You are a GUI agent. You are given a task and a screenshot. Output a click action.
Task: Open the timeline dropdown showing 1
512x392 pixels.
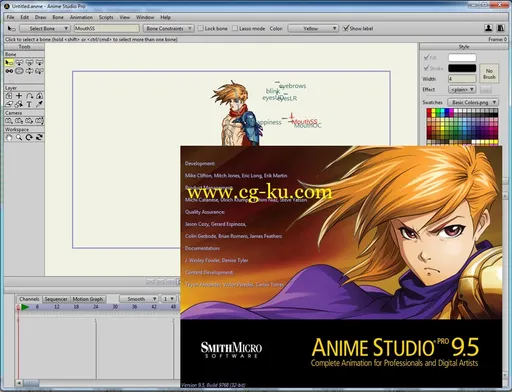pos(168,299)
